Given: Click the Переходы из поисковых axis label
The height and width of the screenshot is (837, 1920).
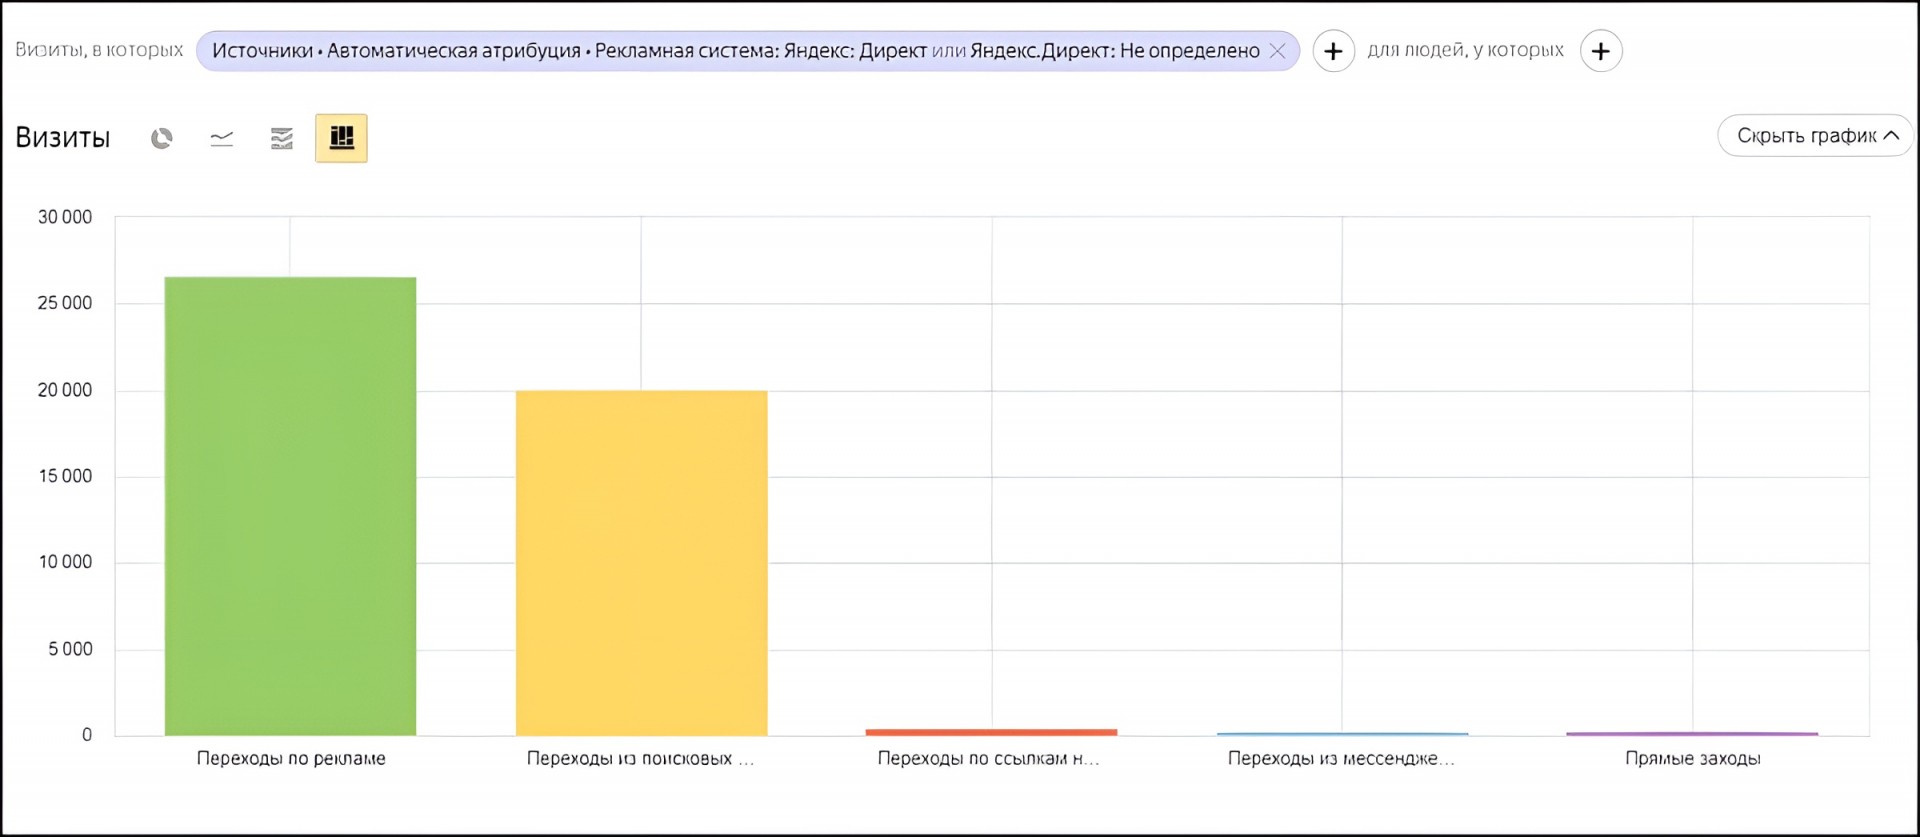Looking at the screenshot, I should click(x=640, y=759).
